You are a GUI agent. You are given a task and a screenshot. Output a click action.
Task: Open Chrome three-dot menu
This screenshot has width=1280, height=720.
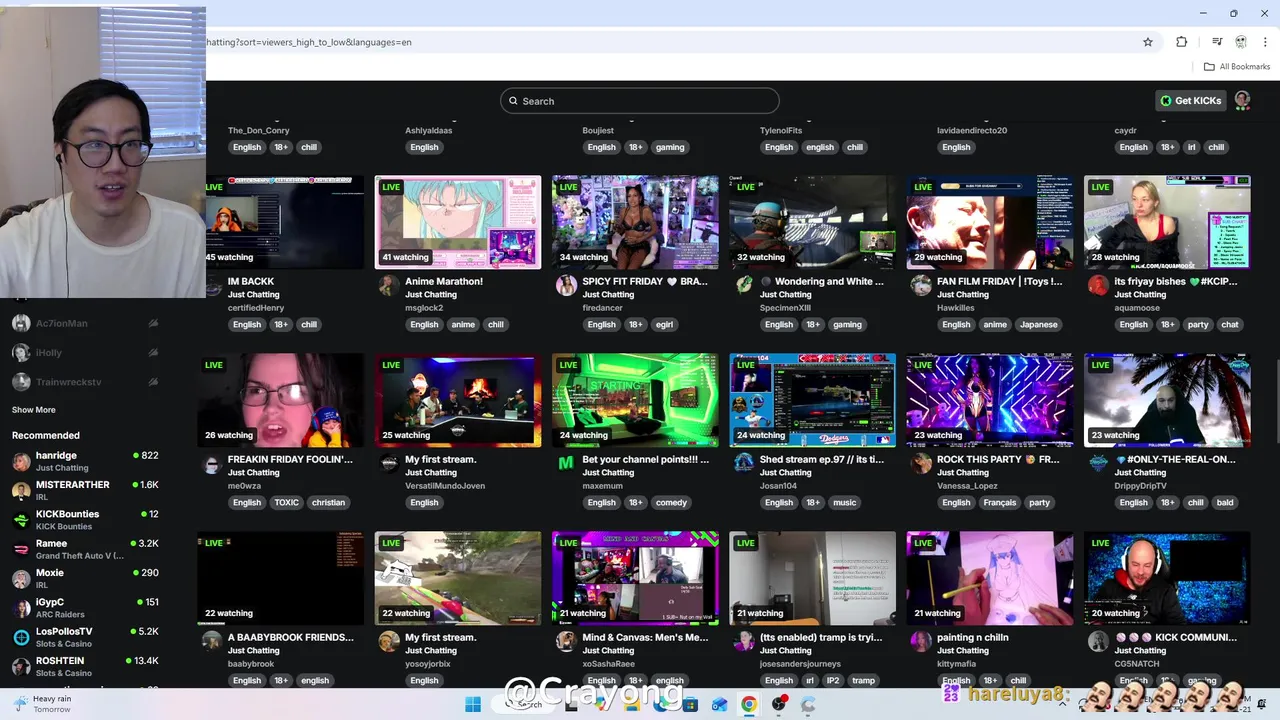tap(1265, 42)
